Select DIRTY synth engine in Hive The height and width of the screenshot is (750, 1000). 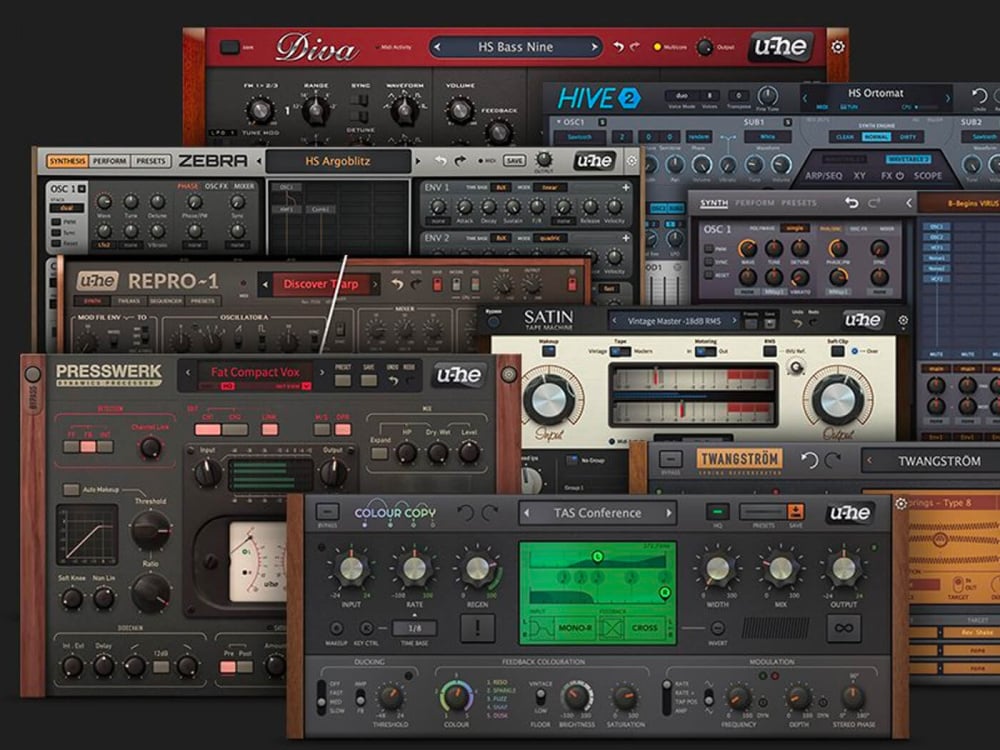[908, 136]
